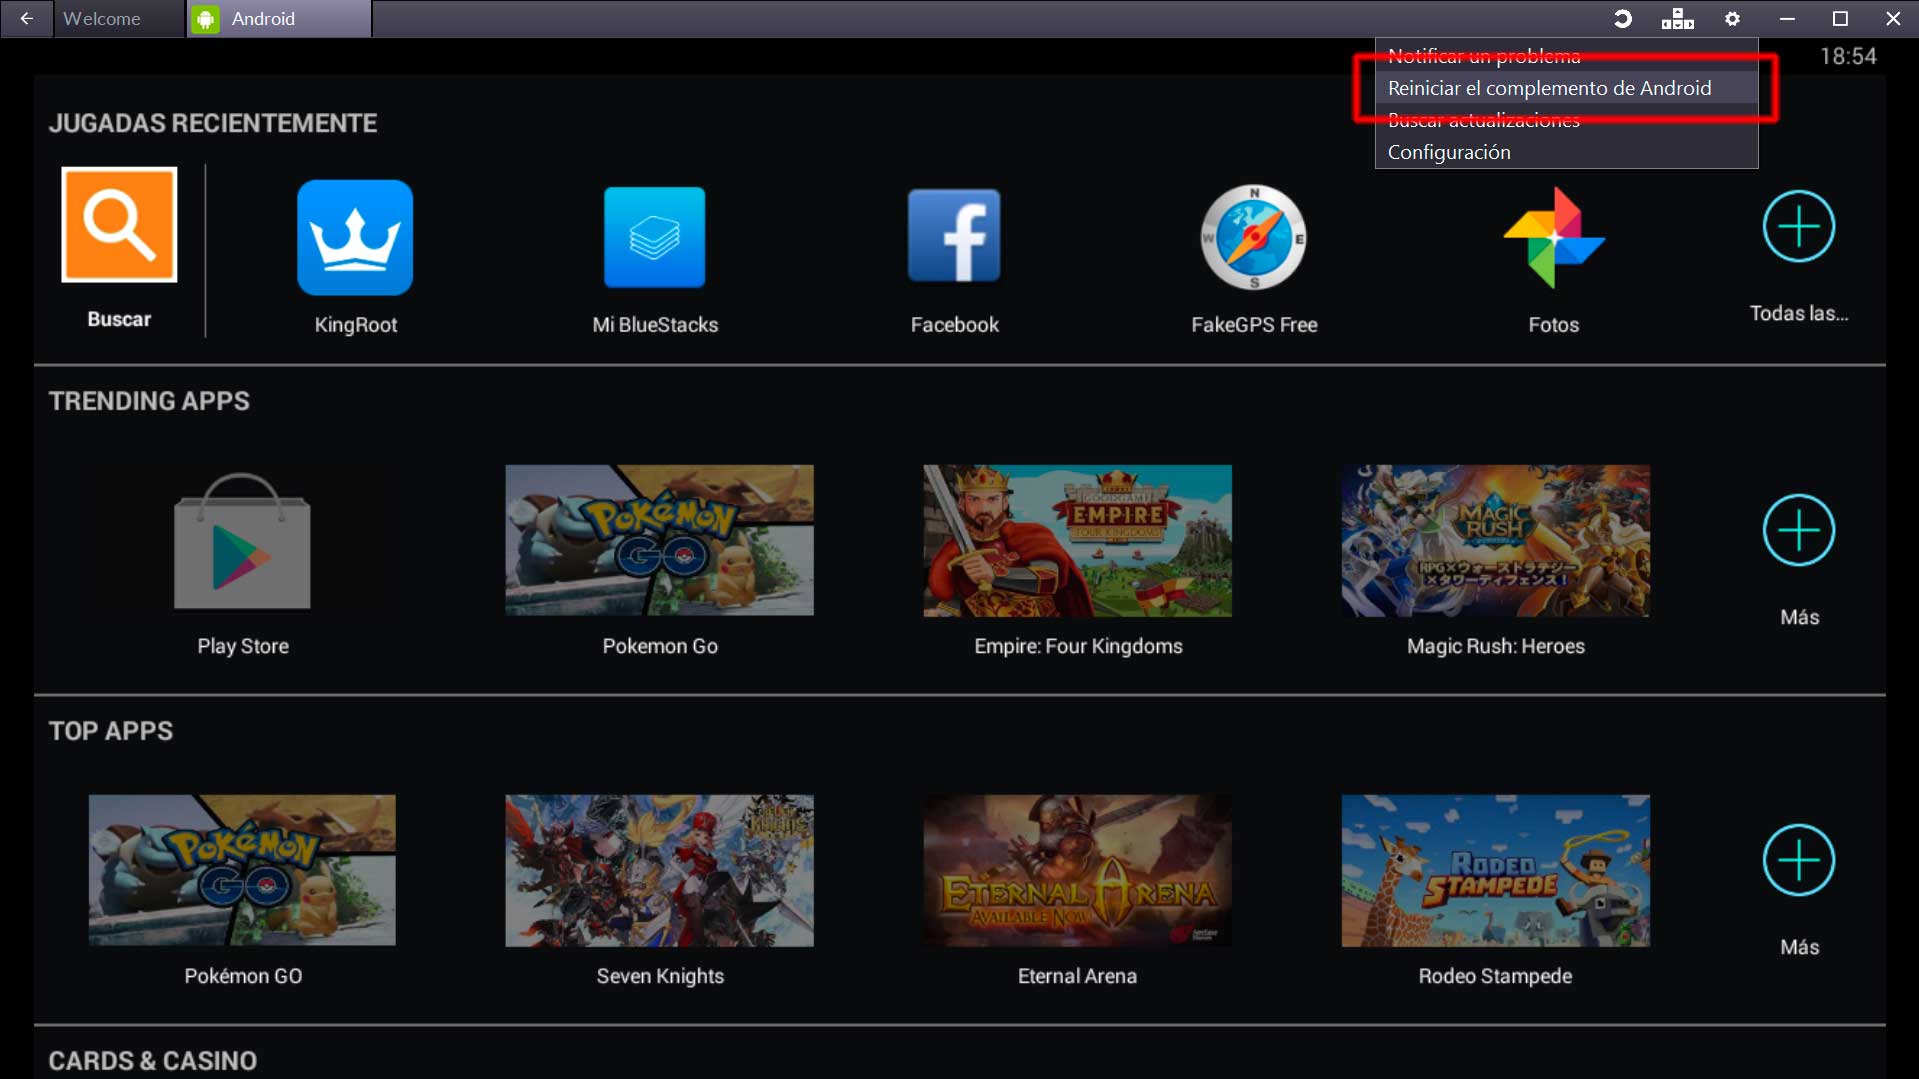Viewport: 1919px width, 1079px height.
Task: Click the Rodeo Stampede label
Action: tap(1495, 976)
